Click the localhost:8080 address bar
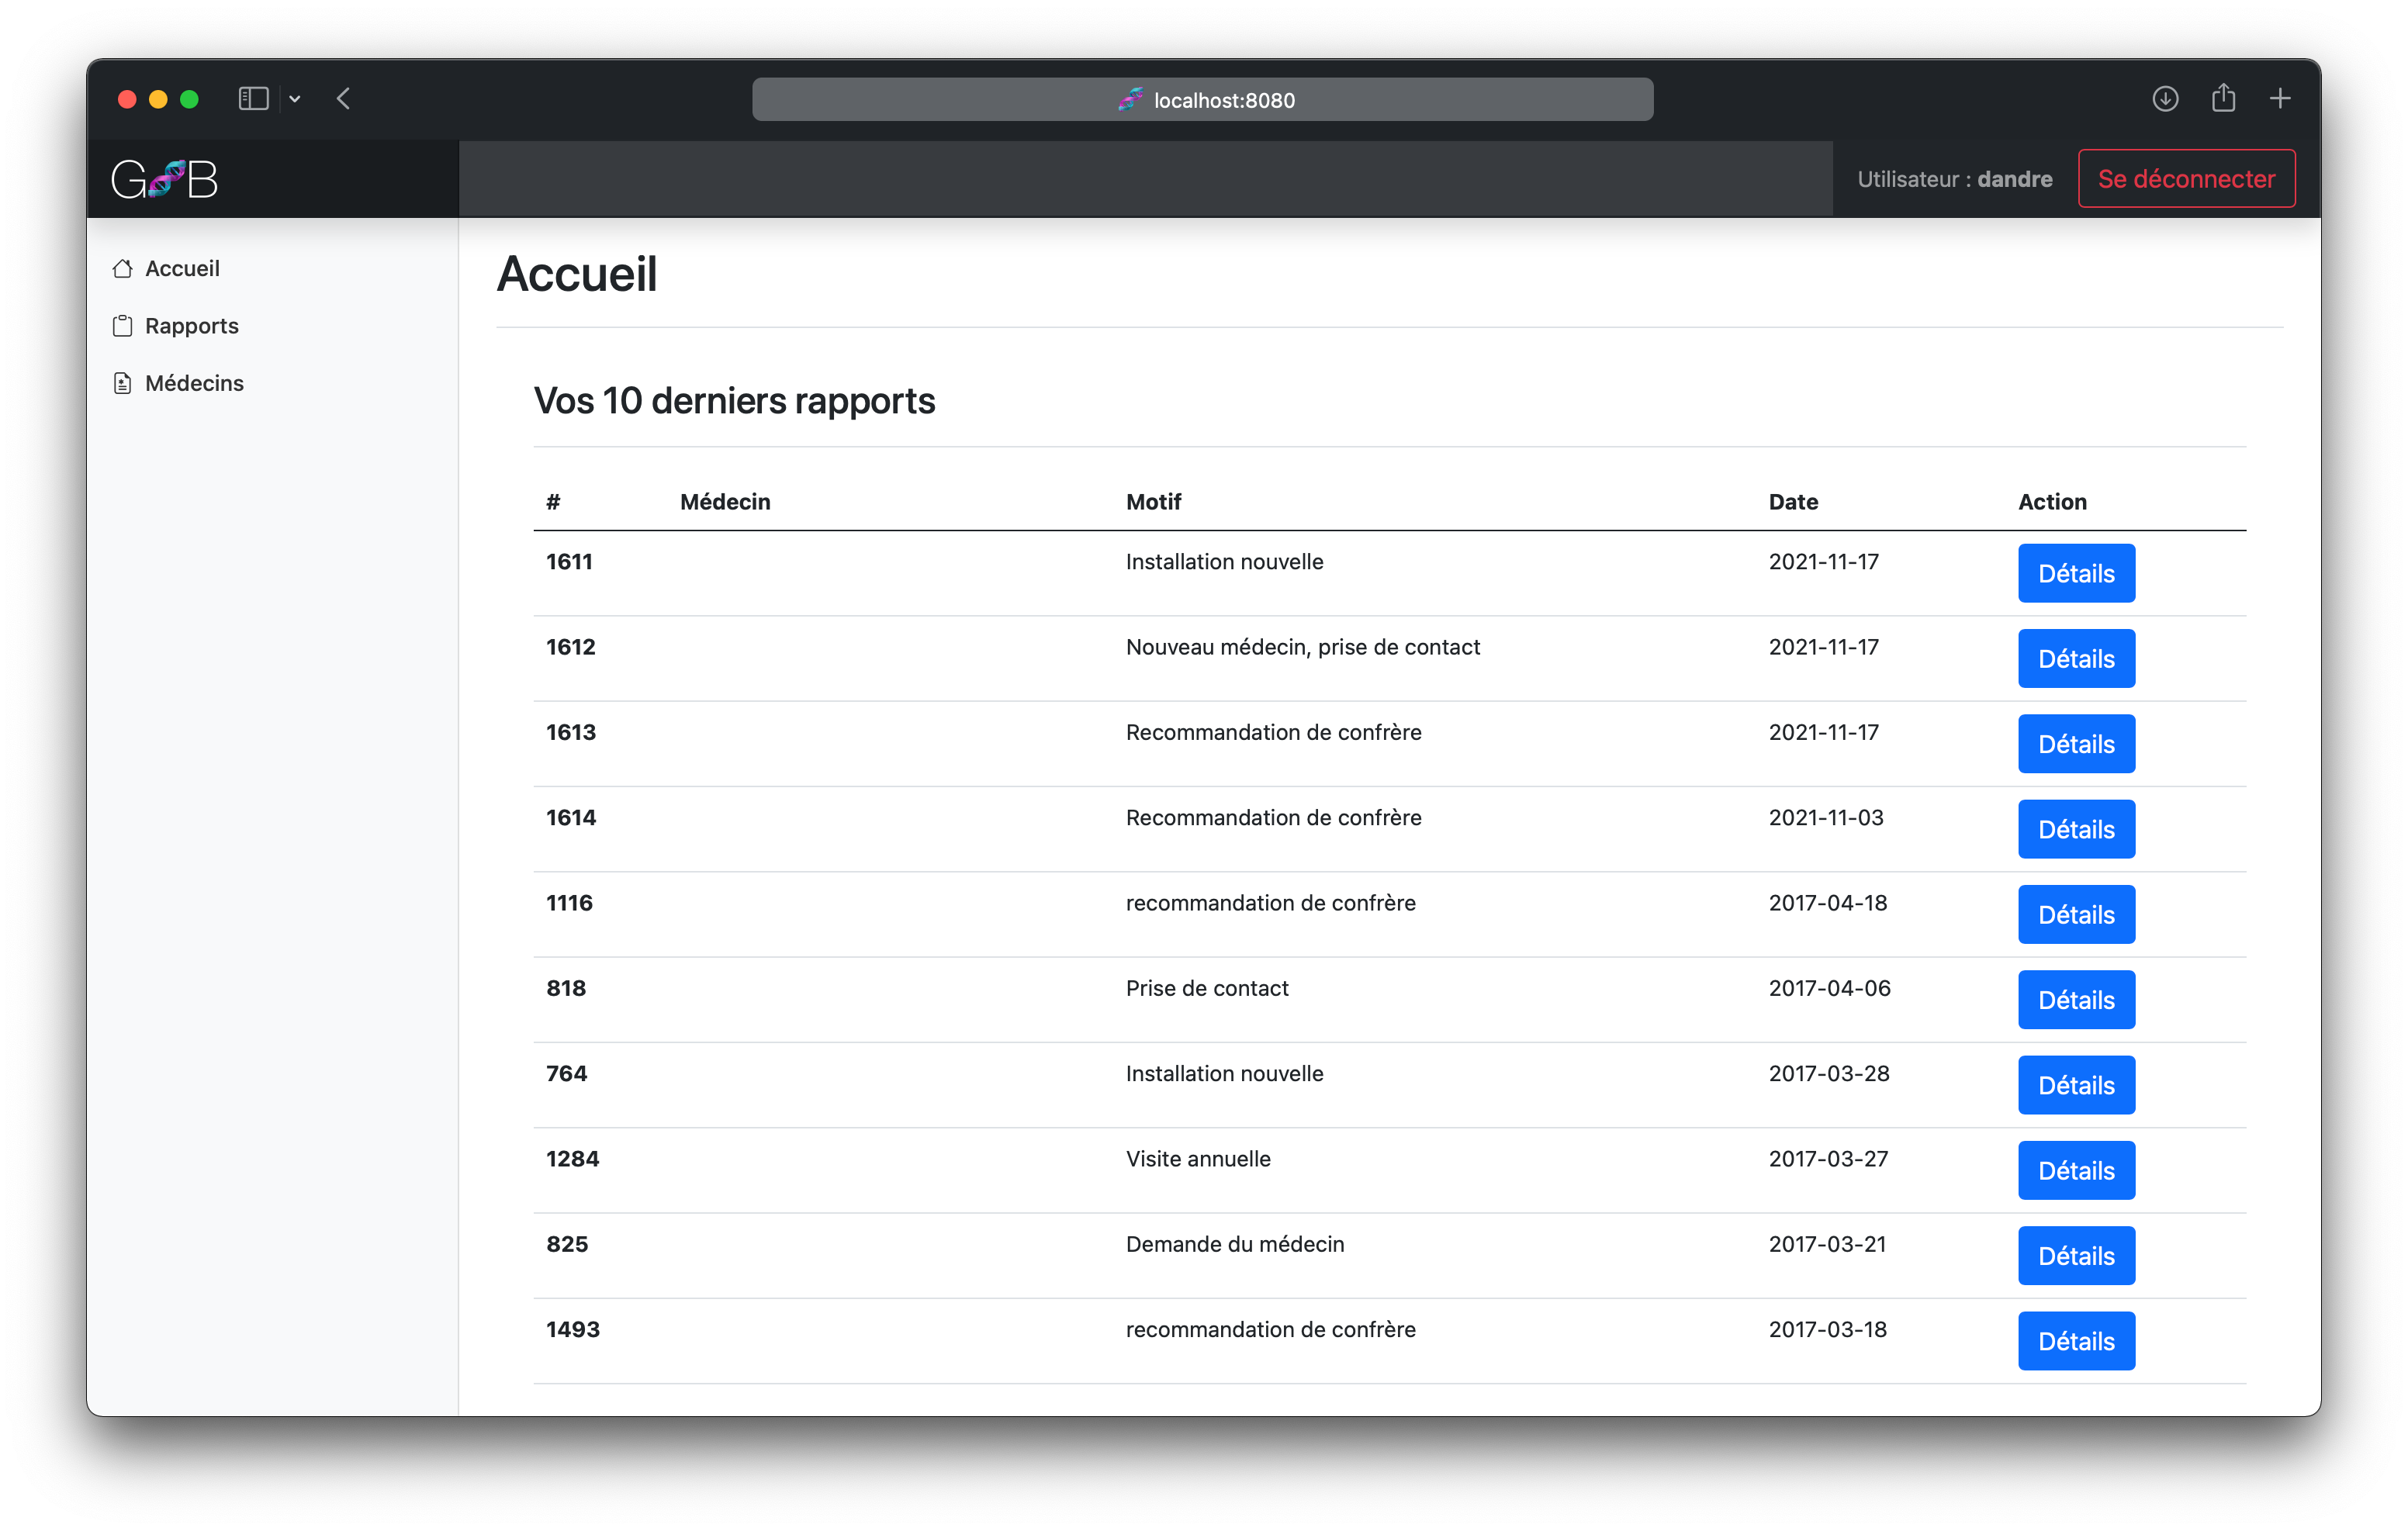The width and height of the screenshot is (2408, 1531). (x=1202, y=100)
